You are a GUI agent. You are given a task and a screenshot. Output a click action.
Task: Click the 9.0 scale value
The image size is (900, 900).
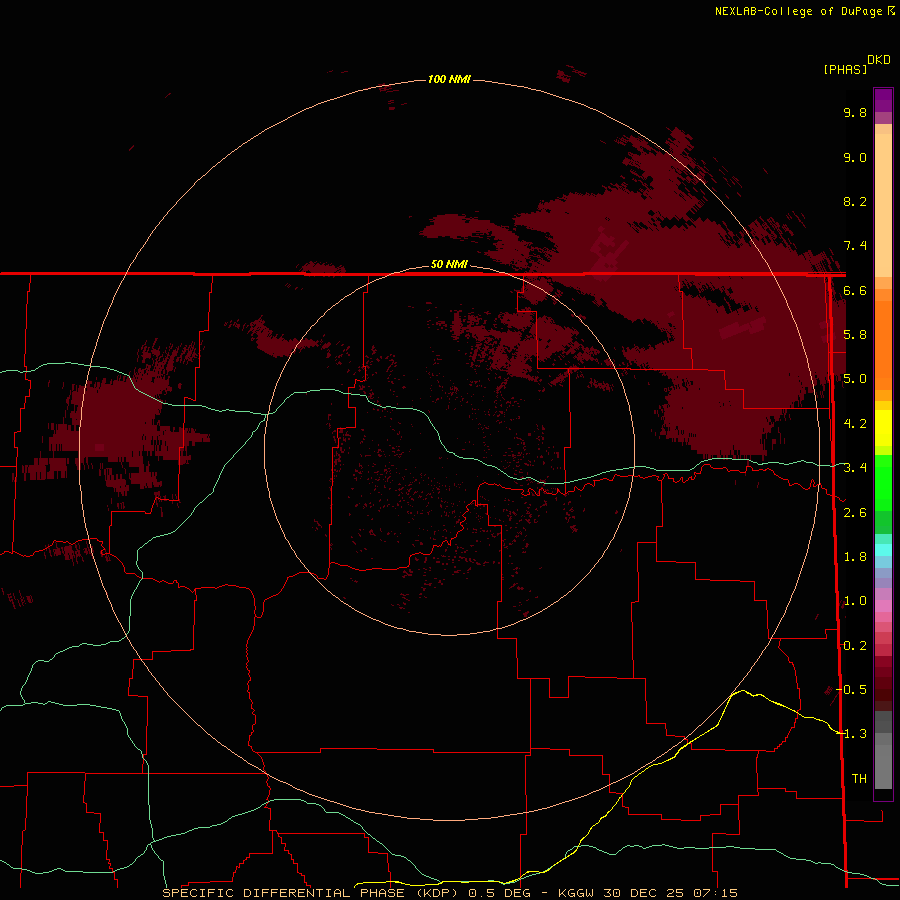855,157
